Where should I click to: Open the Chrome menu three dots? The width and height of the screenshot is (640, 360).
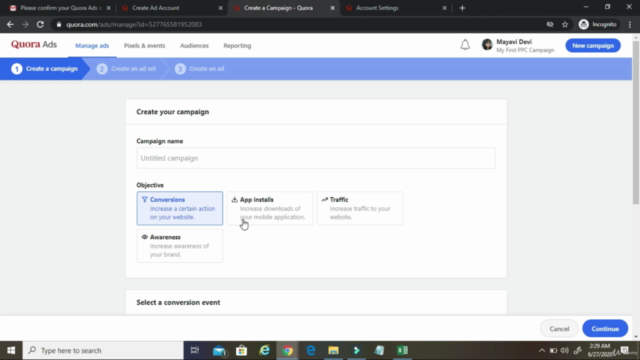pyautogui.click(x=630, y=24)
